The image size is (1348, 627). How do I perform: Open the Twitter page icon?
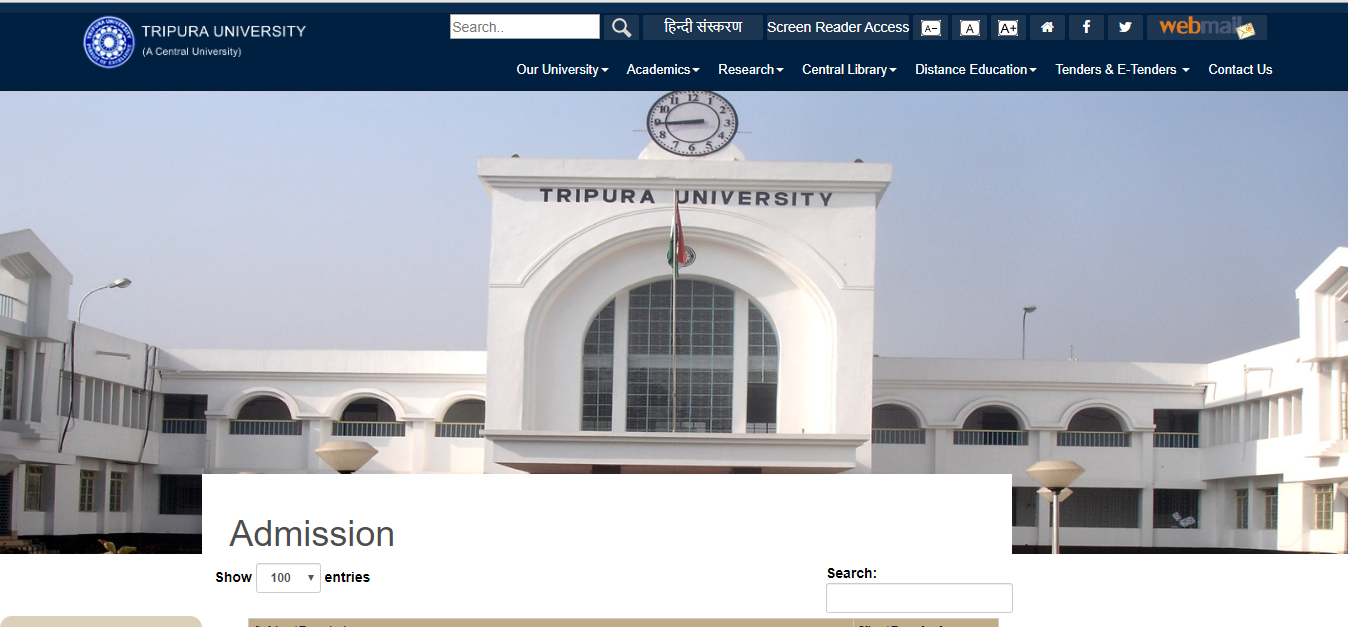[1125, 27]
